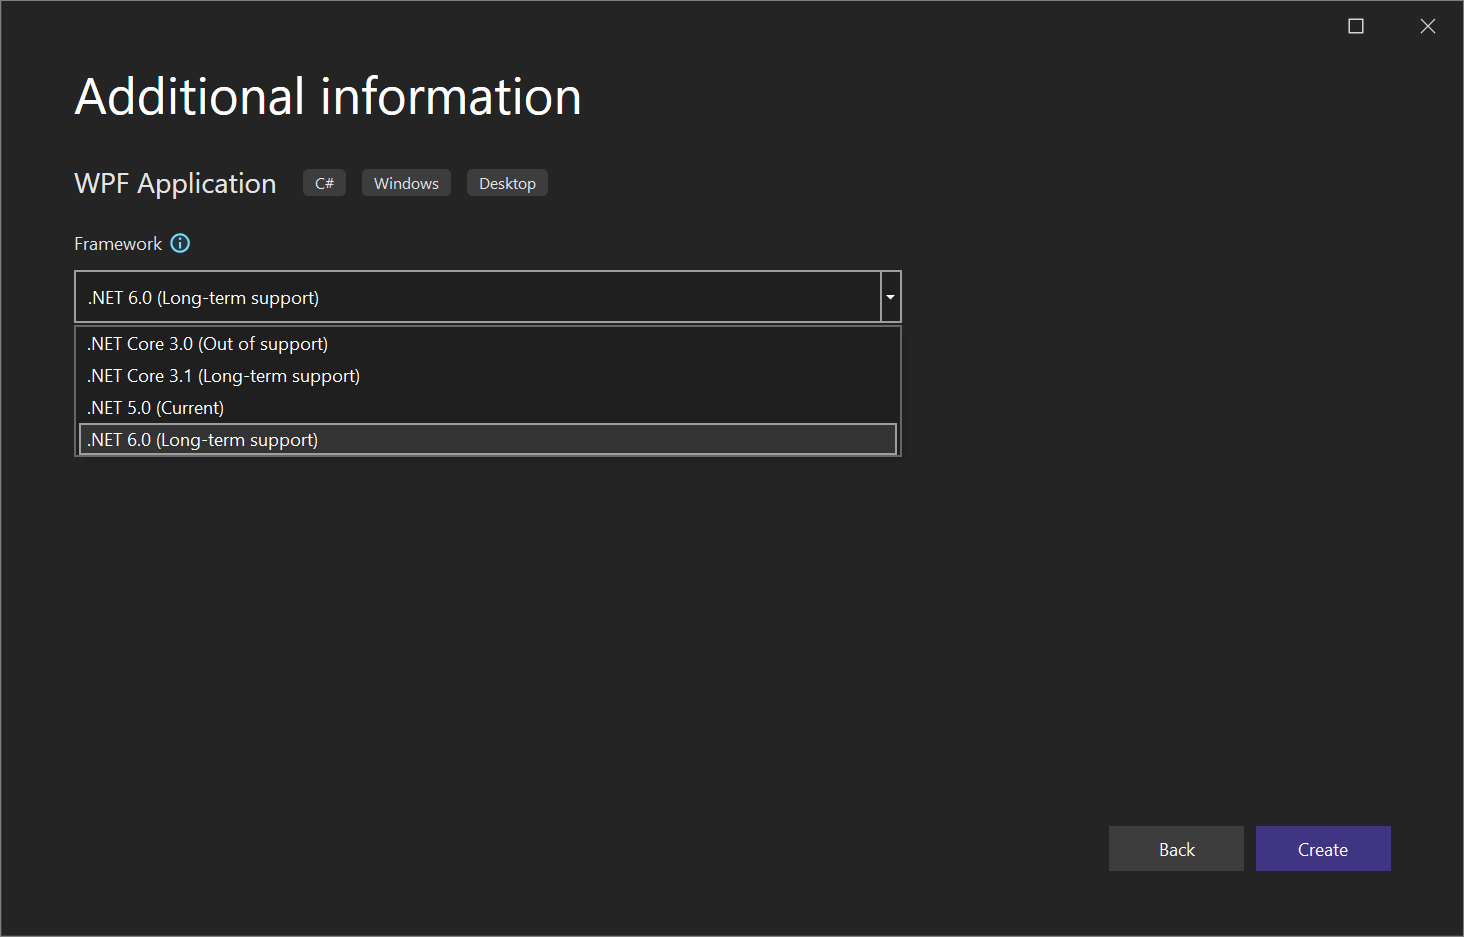The height and width of the screenshot is (937, 1464).
Task: Click the Windows platform tag
Action: click(x=406, y=183)
